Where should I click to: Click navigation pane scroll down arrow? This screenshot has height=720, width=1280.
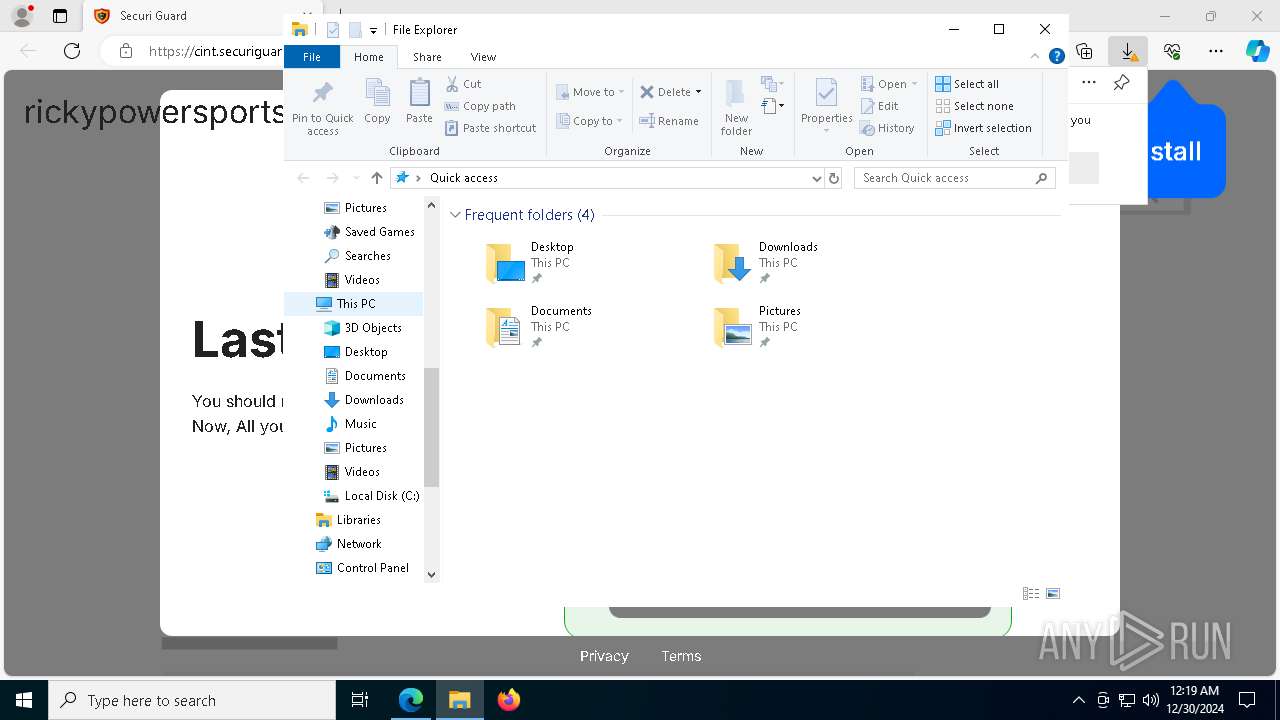pos(432,574)
